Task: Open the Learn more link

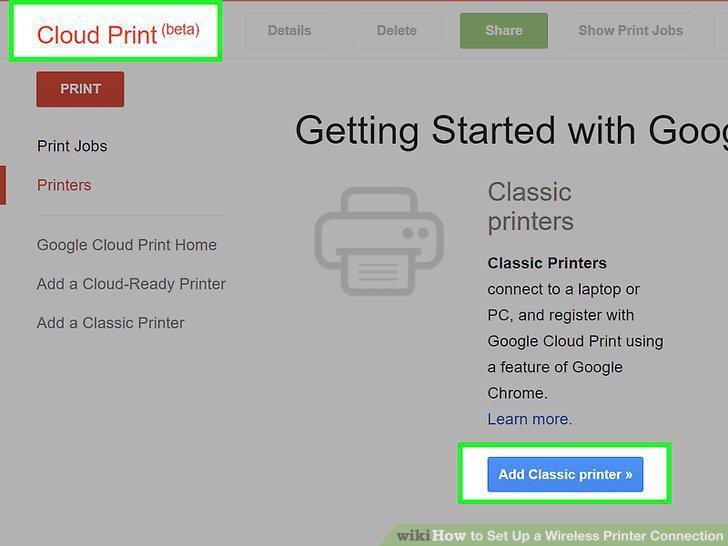Action: tap(530, 419)
